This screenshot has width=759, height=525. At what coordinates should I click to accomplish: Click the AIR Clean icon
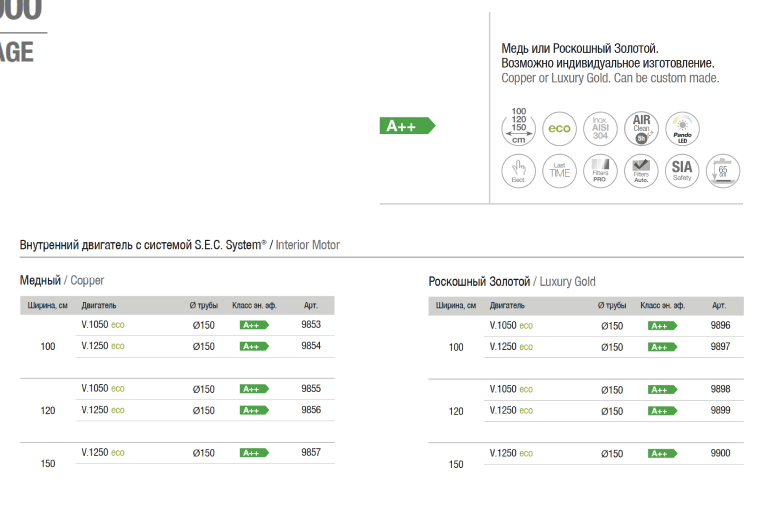641,128
